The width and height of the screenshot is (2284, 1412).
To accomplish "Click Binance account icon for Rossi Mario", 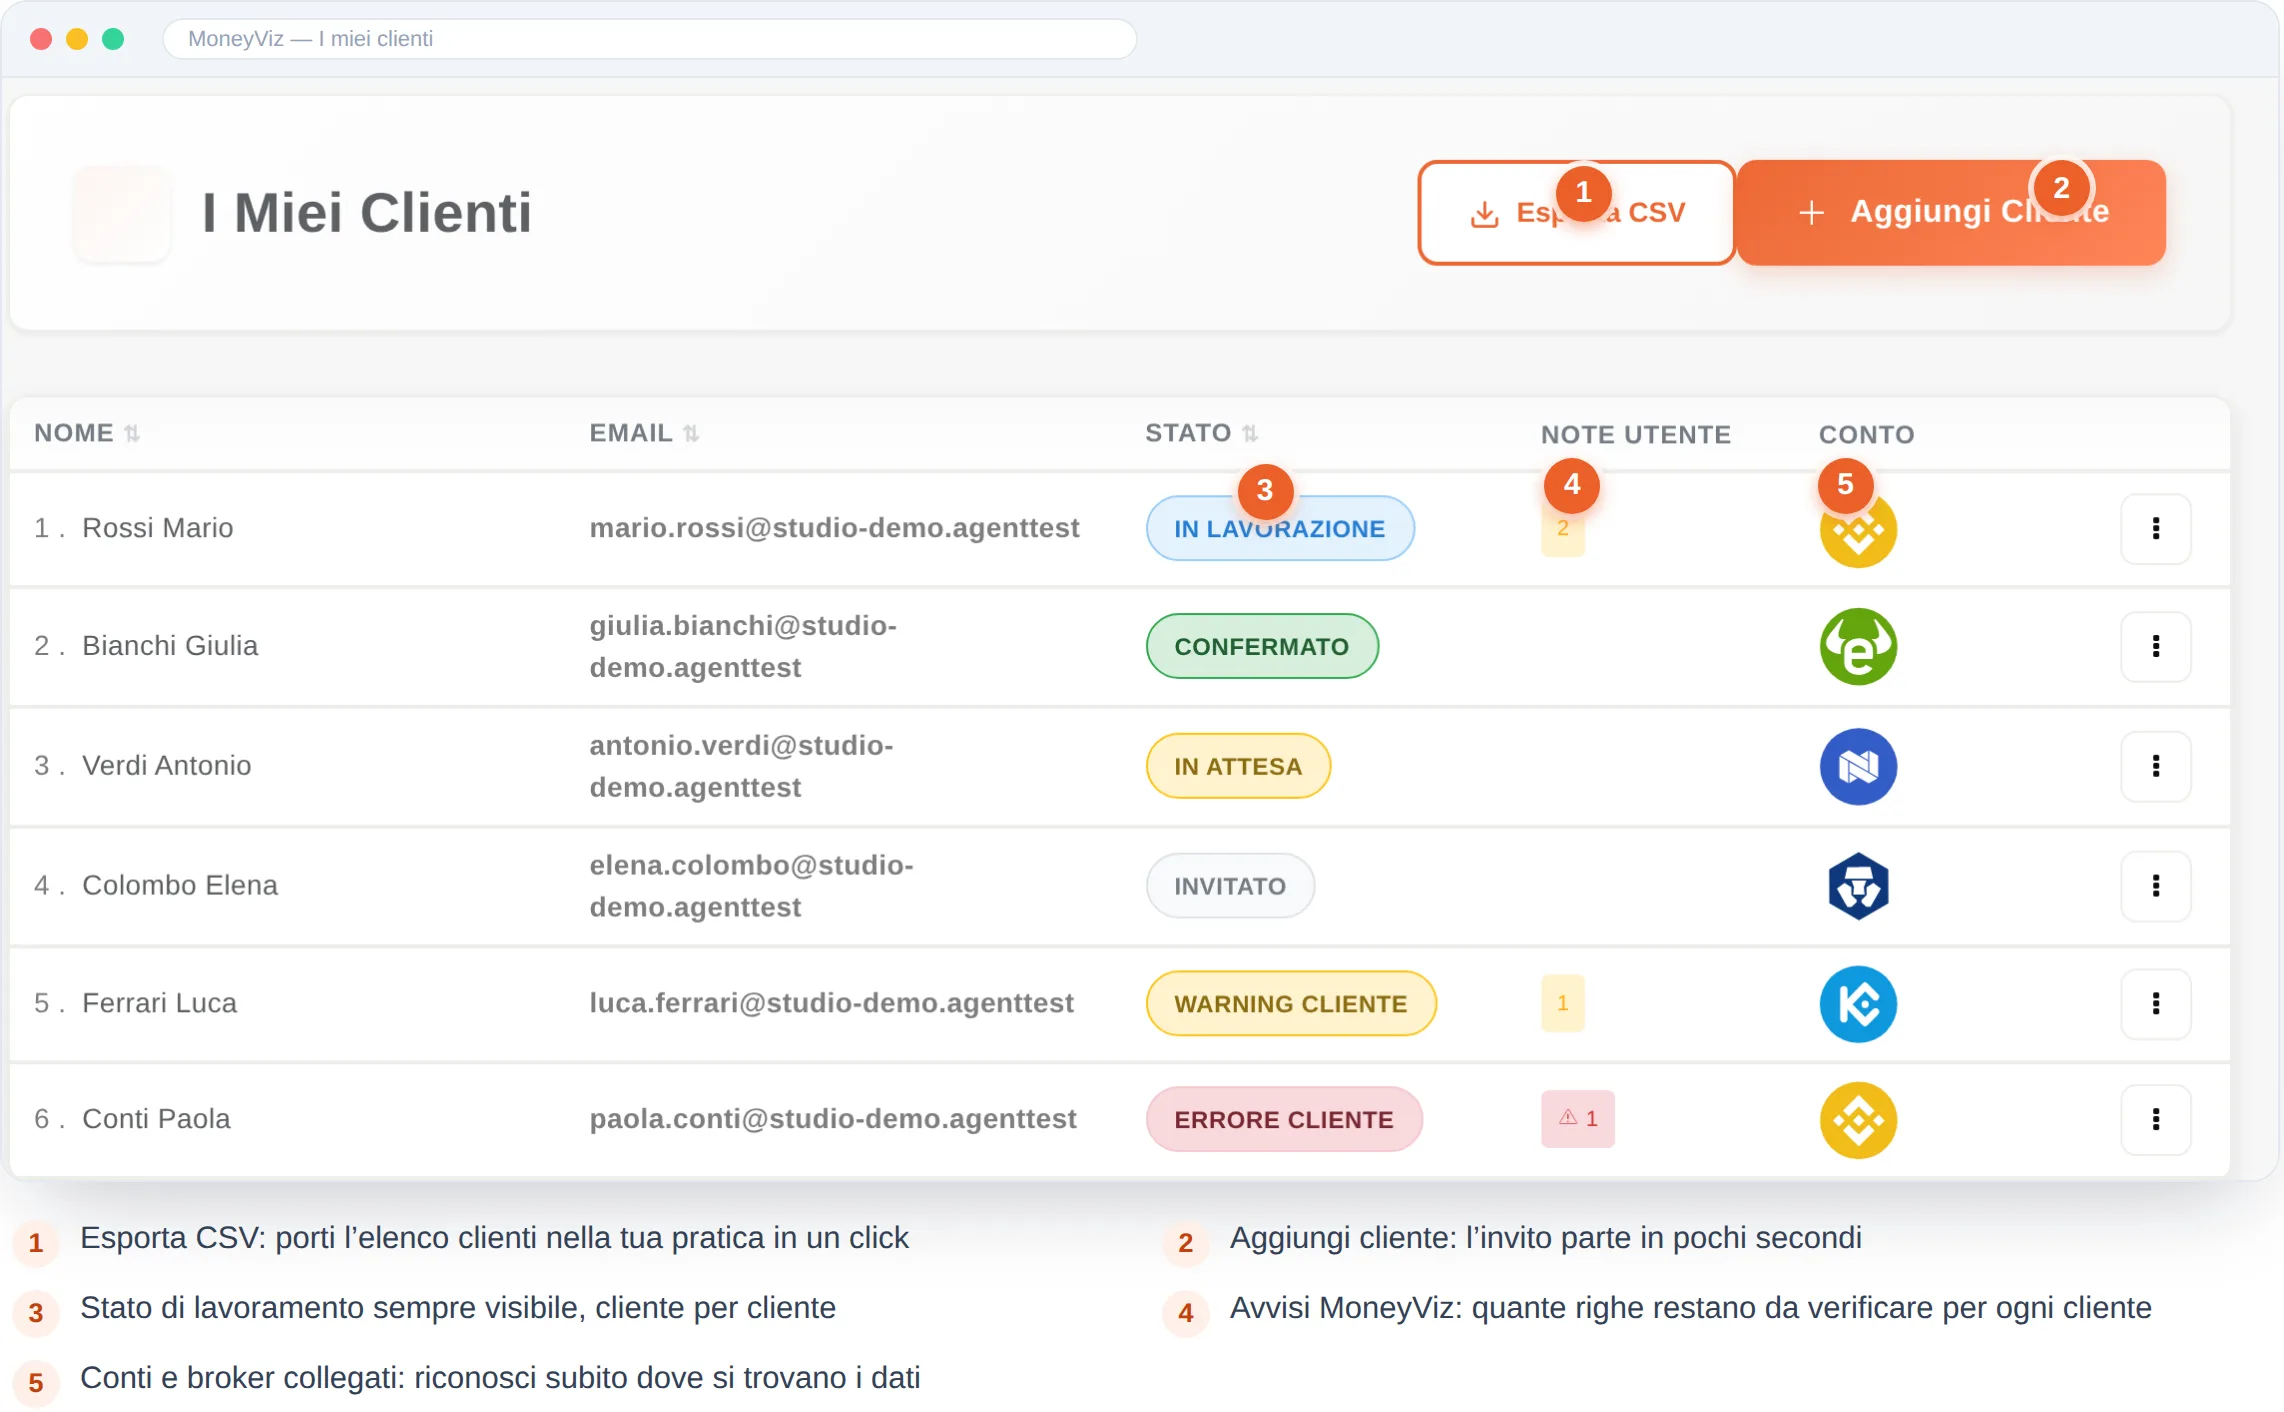I will coord(1858,530).
